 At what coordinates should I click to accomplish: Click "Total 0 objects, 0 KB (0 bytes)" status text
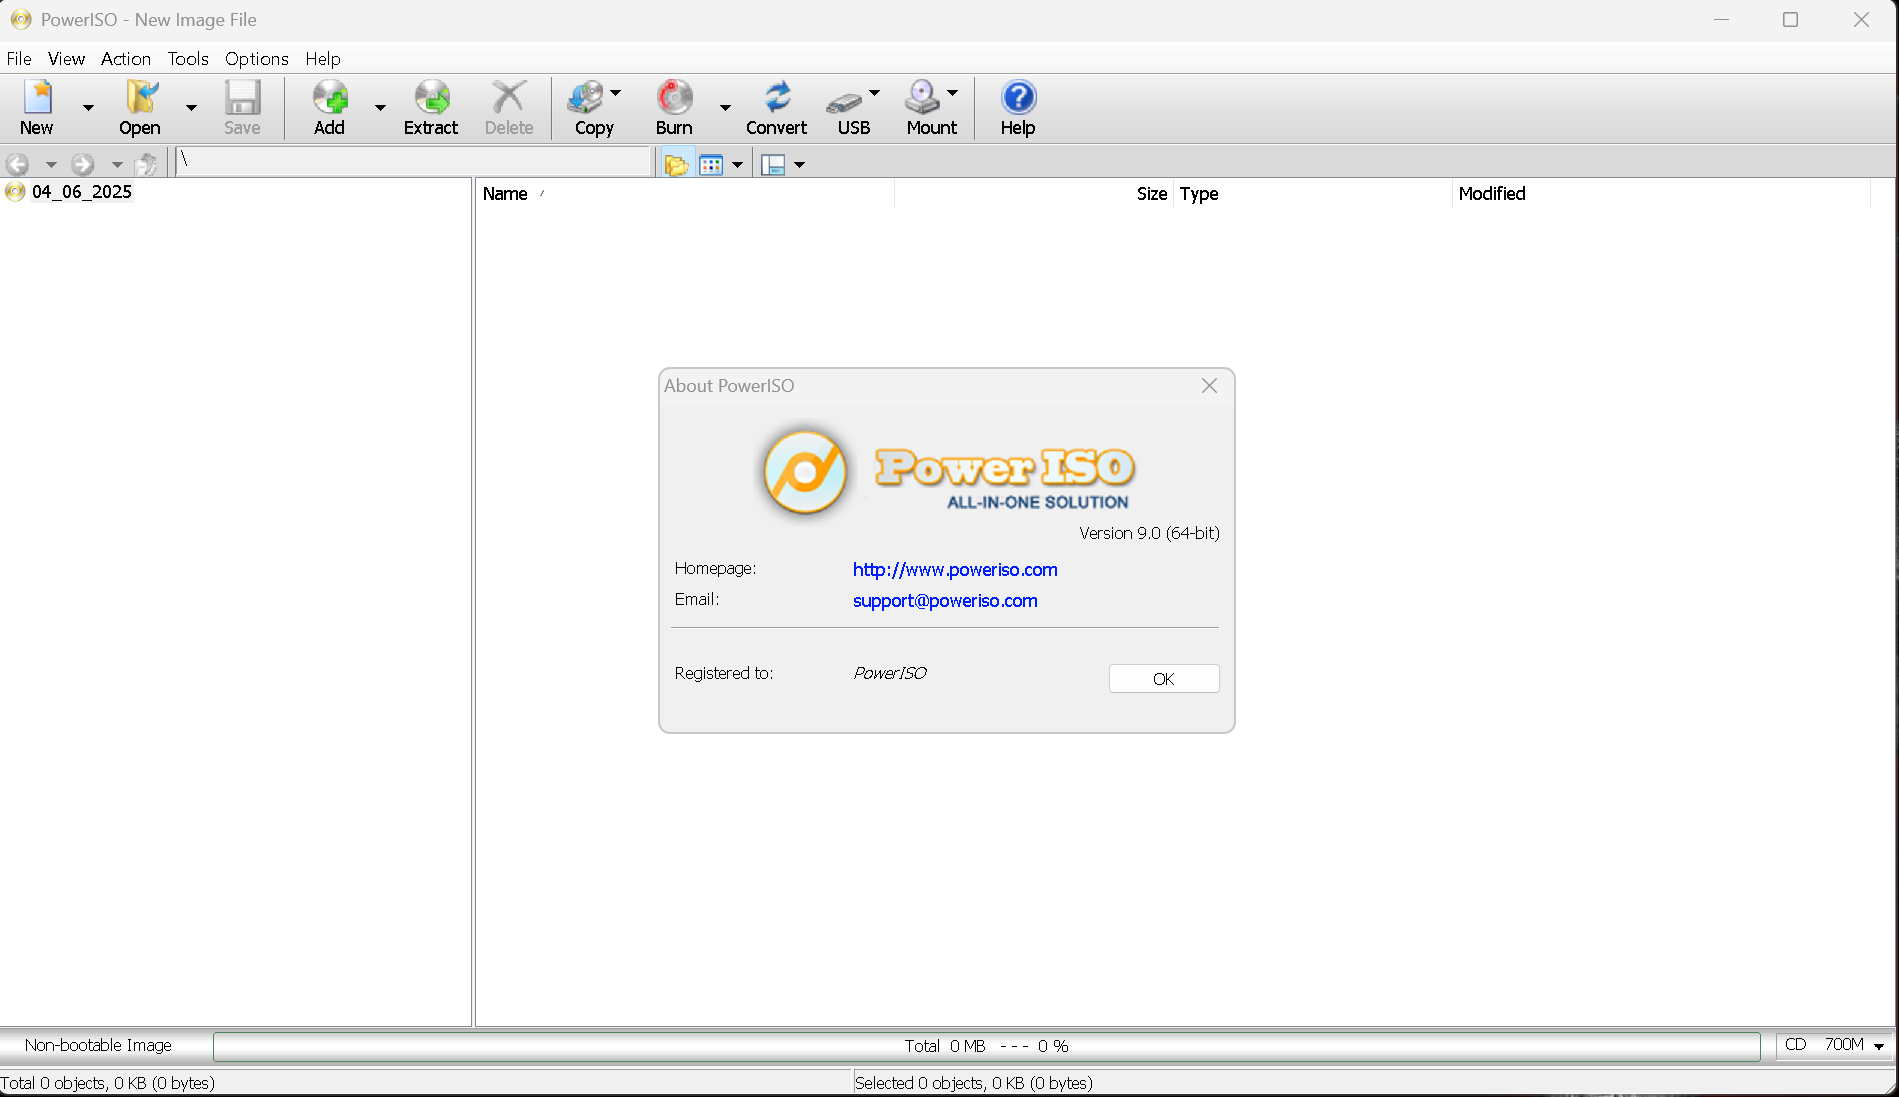pos(108,1083)
